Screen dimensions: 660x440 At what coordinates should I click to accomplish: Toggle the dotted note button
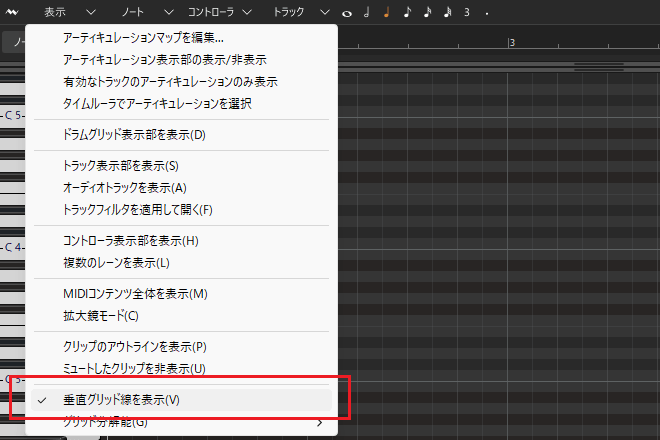[x=485, y=13]
